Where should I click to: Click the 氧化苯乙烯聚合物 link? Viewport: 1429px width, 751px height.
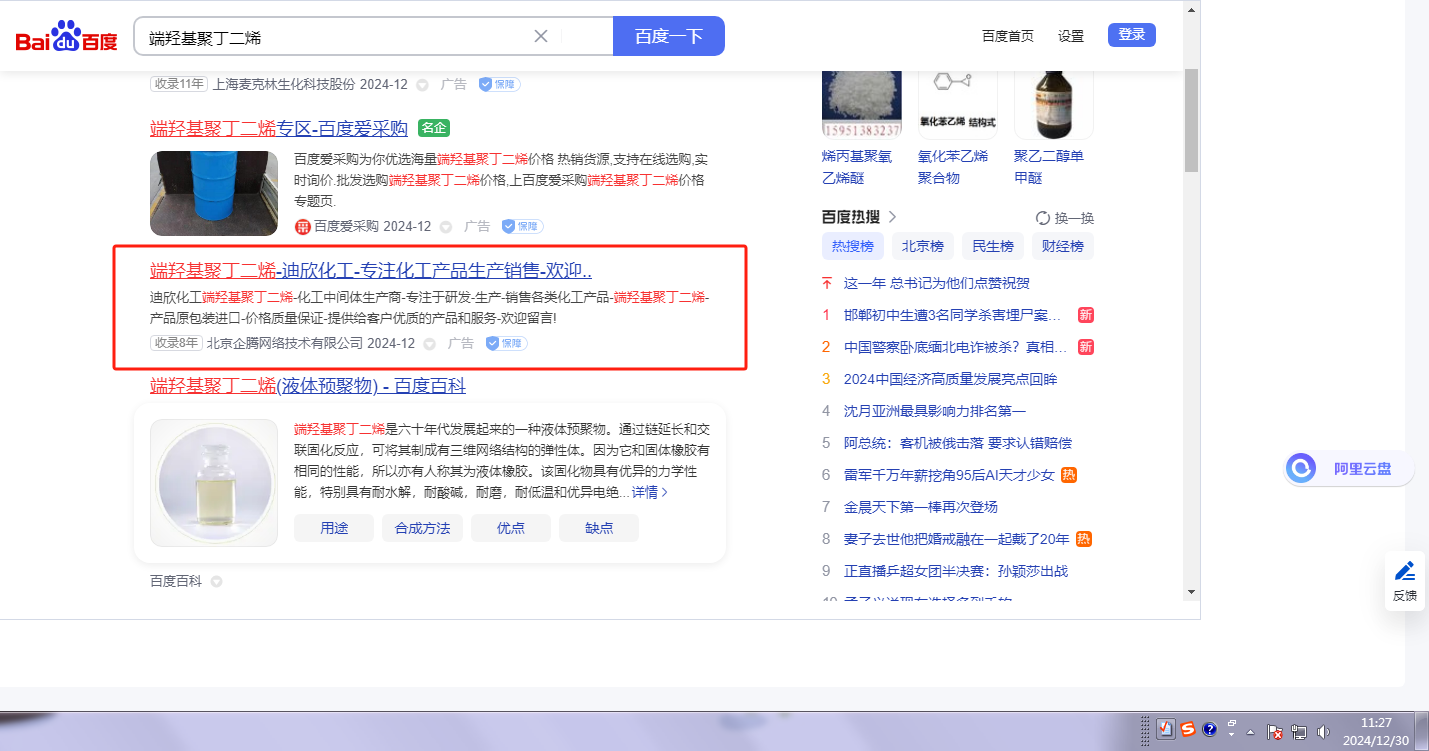953,167
